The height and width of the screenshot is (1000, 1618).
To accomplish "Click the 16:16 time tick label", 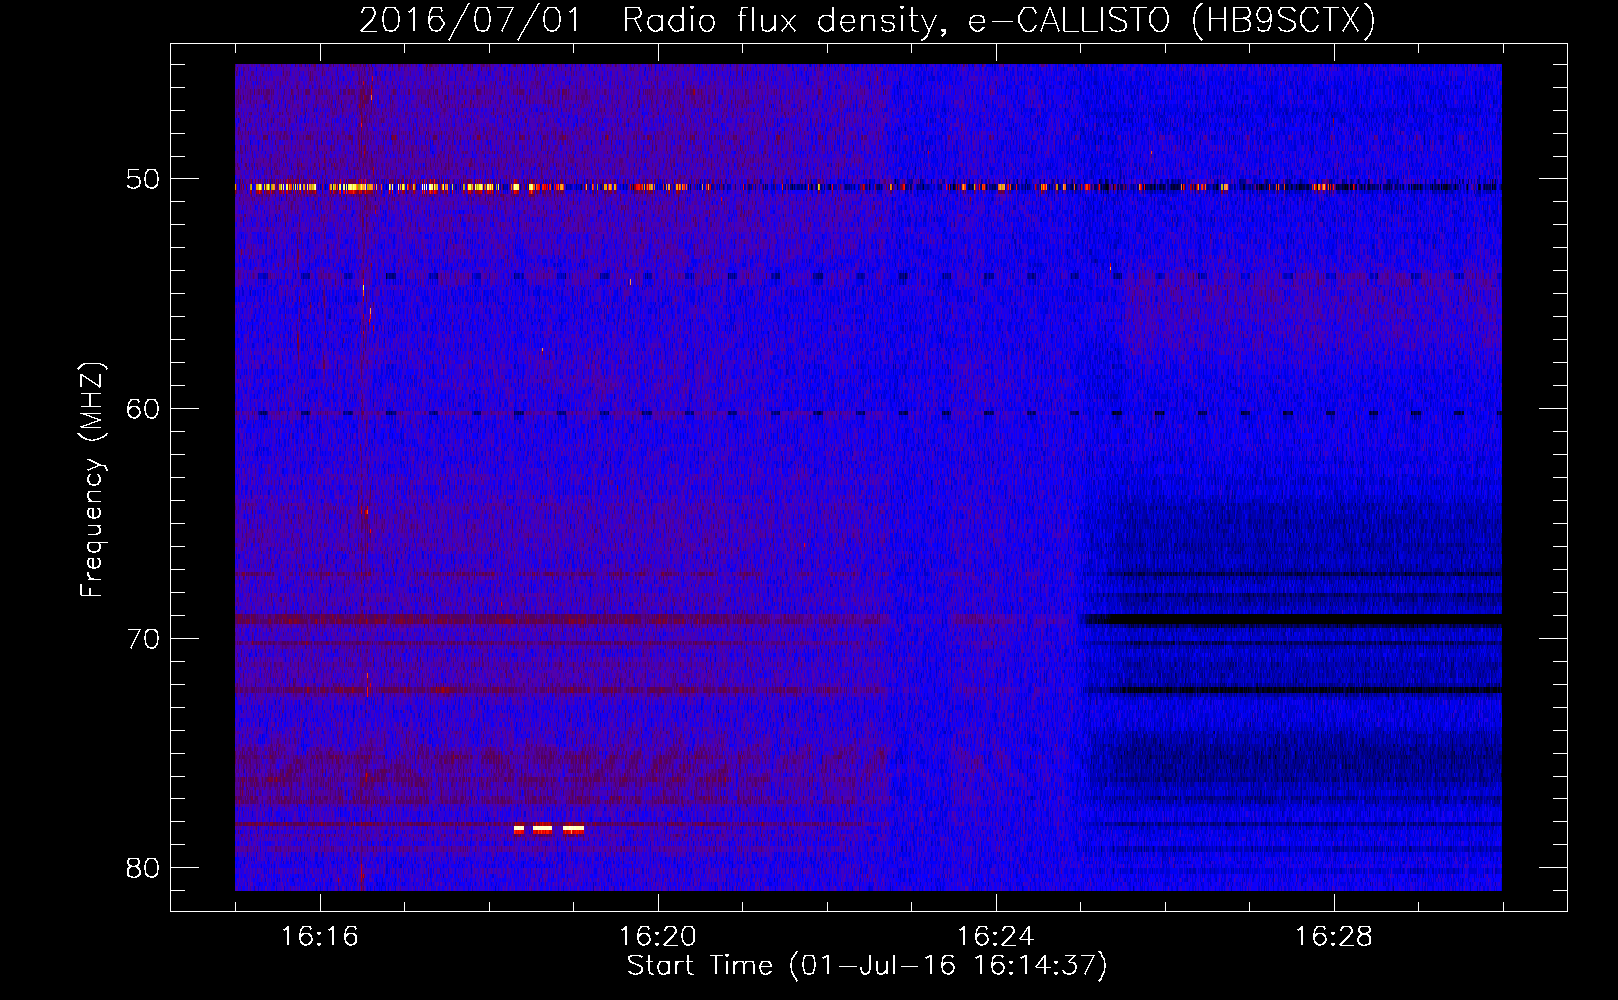I will tap(319, 936).
